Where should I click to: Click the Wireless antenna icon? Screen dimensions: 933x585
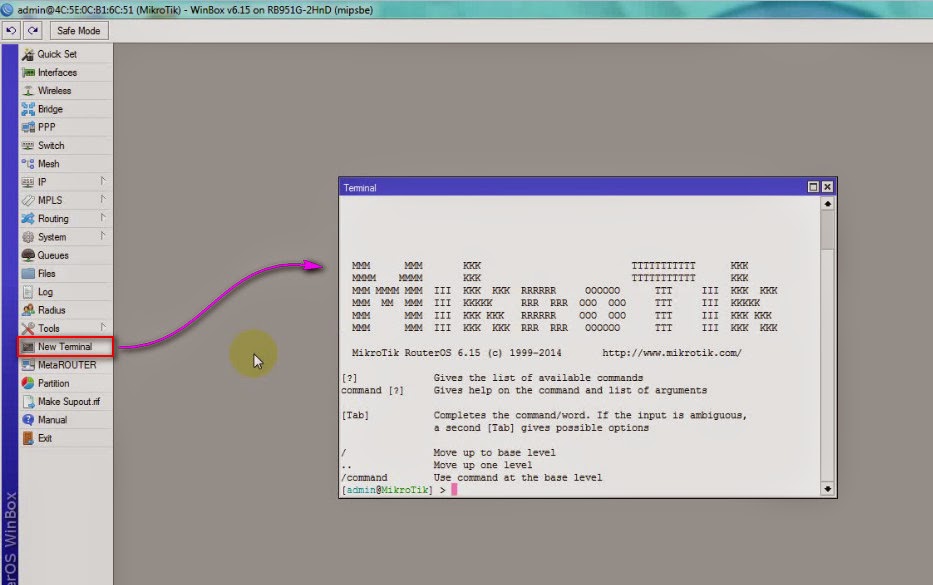(28, 90)
